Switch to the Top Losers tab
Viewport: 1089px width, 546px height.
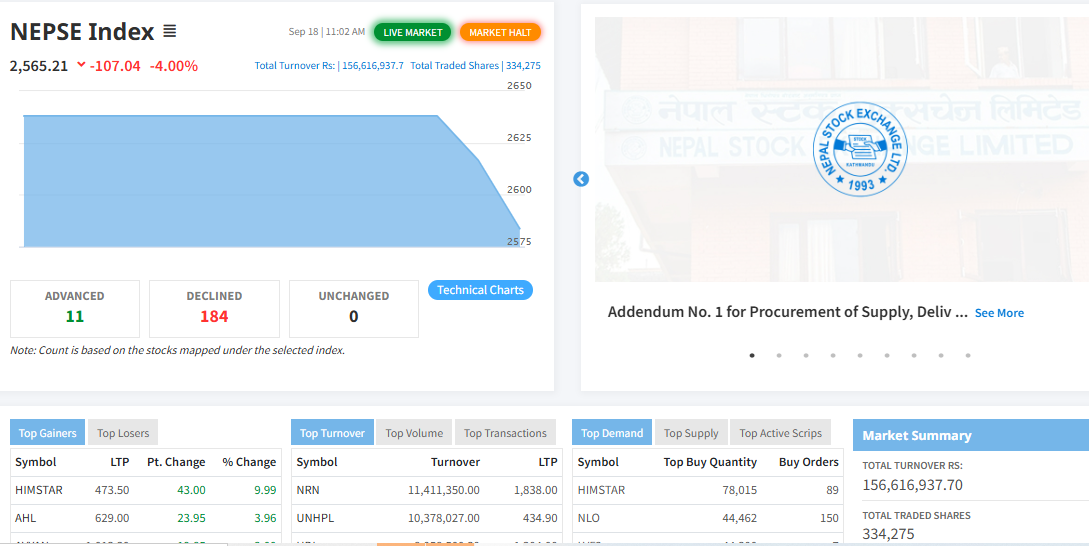coord(123,433)
